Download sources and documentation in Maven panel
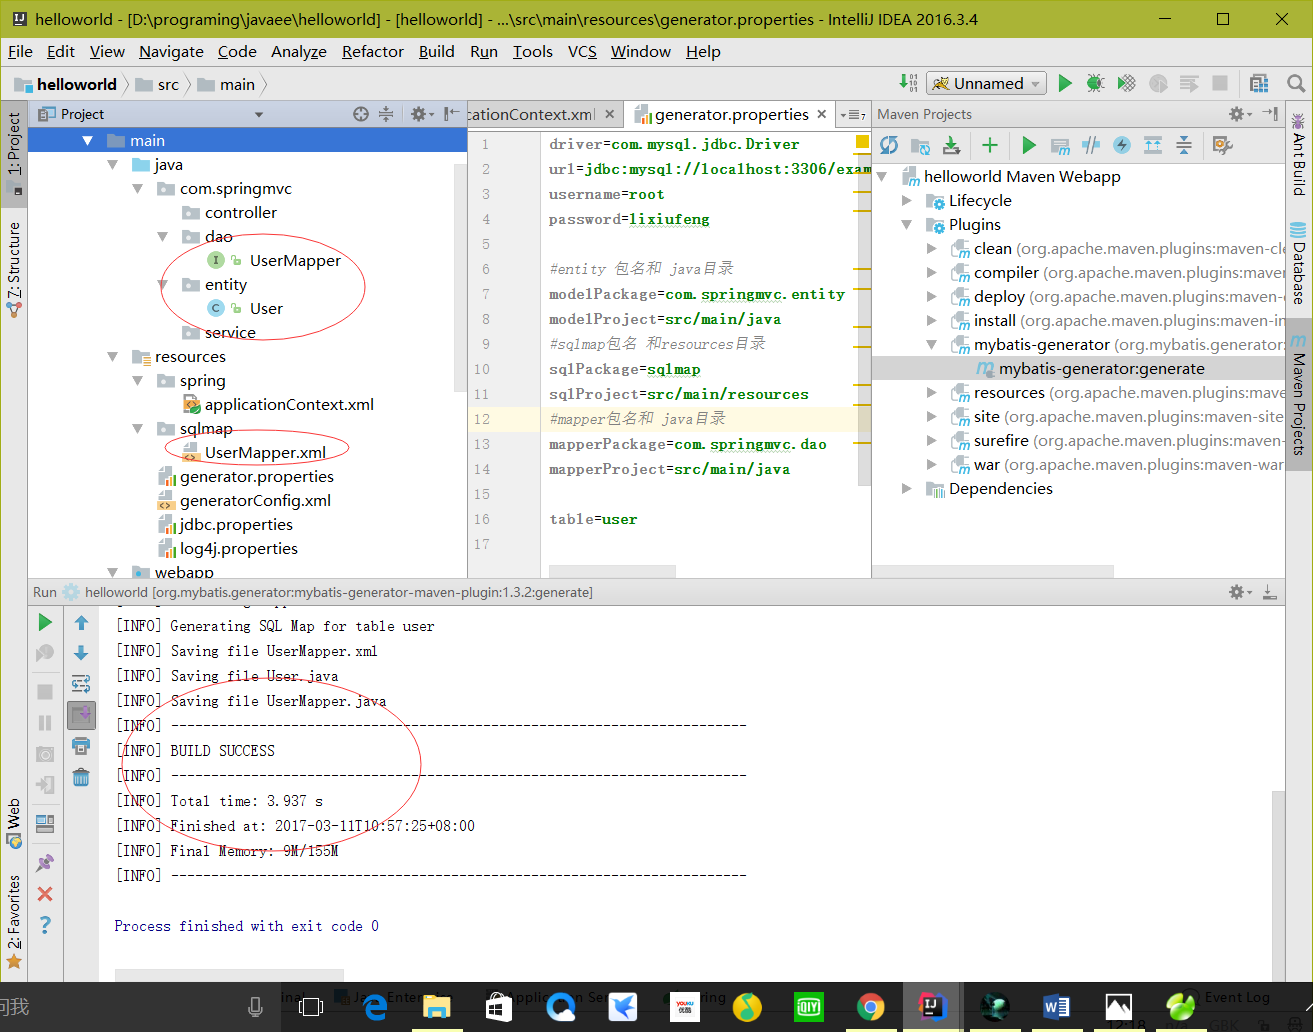1313x1032 pixels. (951, 146)
